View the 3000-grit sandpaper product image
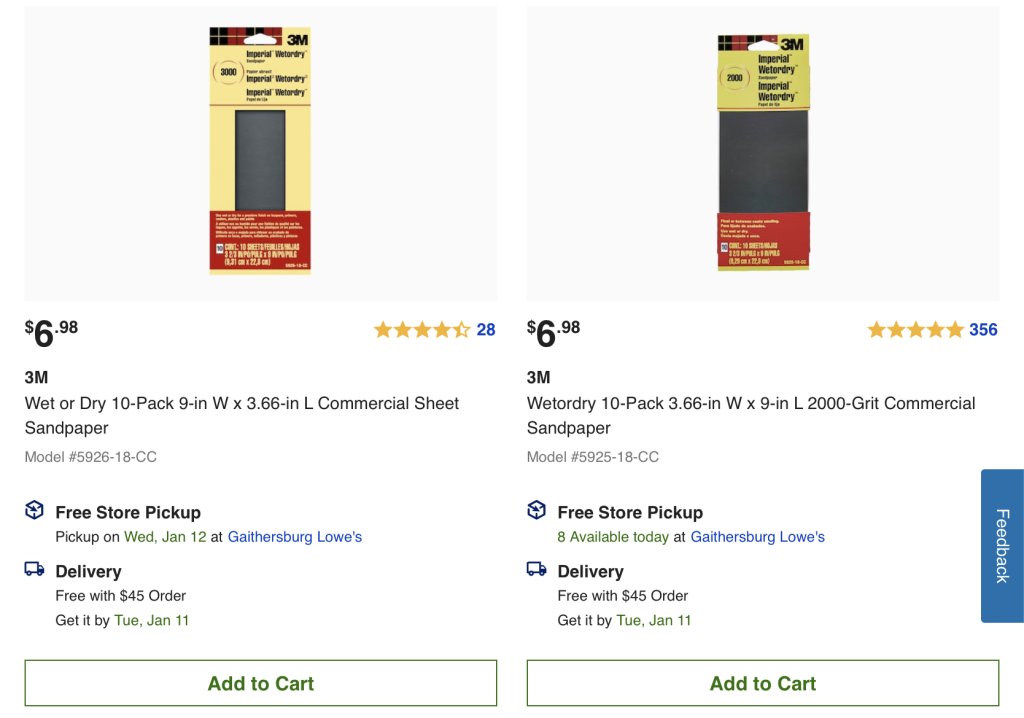The width and height of the screenshot is (1024, 718). click(x=260, y=151)
